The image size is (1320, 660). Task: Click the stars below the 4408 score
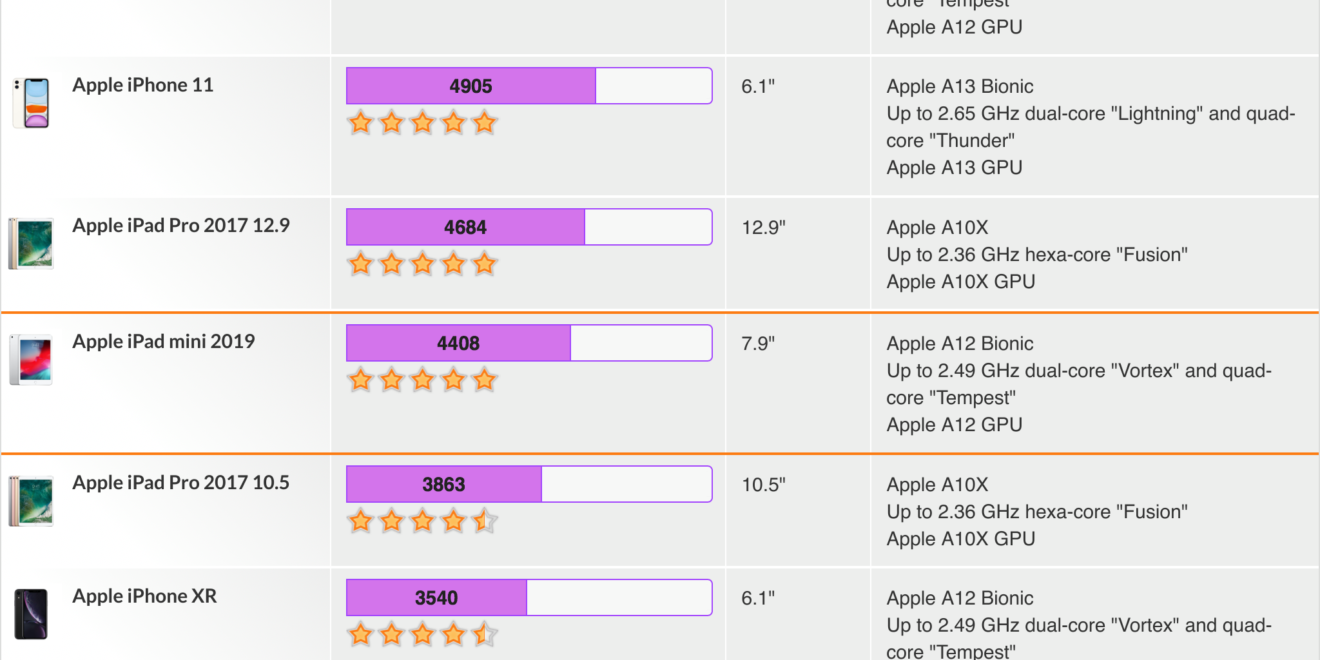(x=422, y=380)
